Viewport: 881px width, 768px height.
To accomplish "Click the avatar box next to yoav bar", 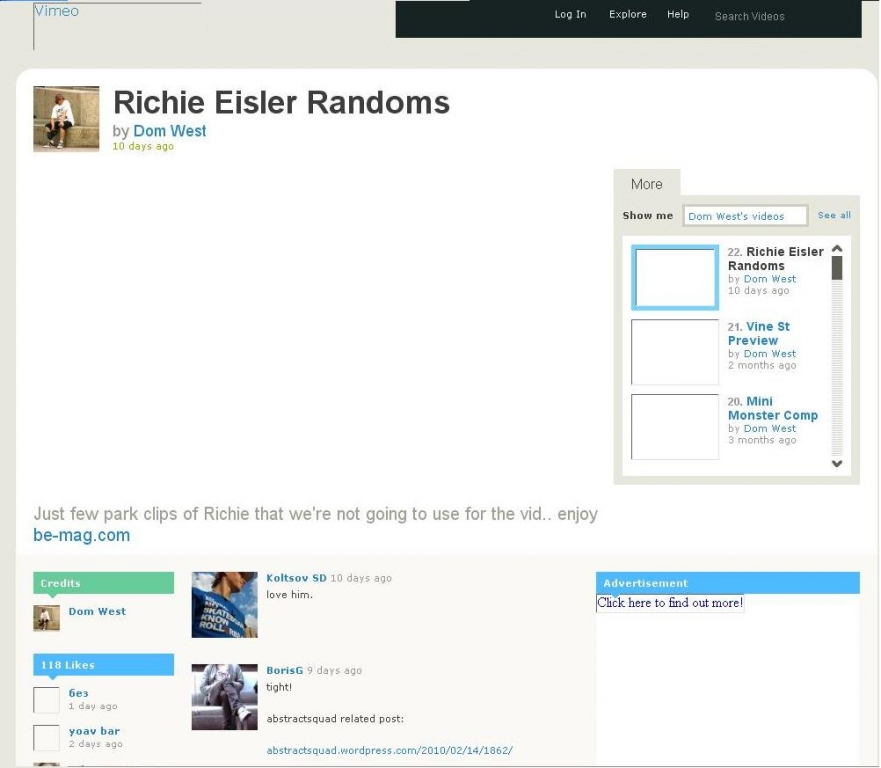I will click(46, 738).
